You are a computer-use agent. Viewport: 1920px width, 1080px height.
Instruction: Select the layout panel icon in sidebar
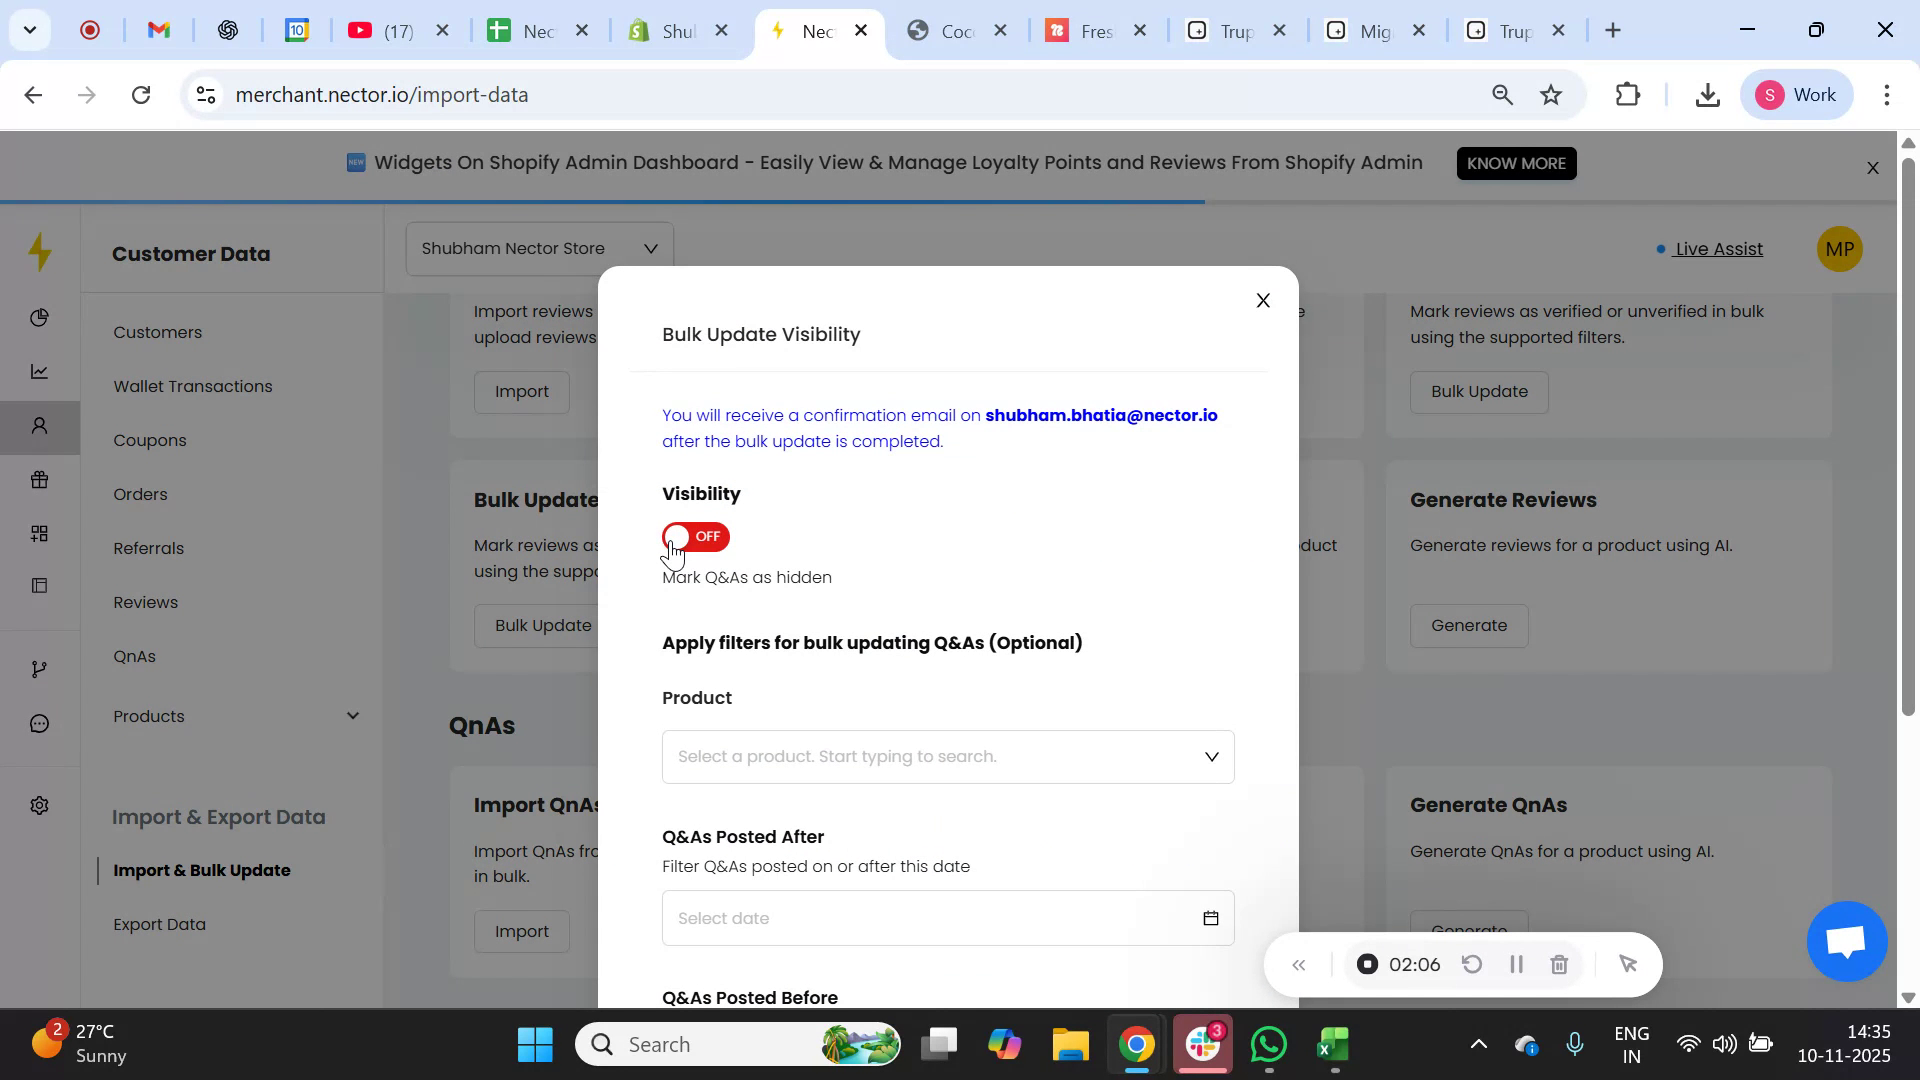point(40,585)
